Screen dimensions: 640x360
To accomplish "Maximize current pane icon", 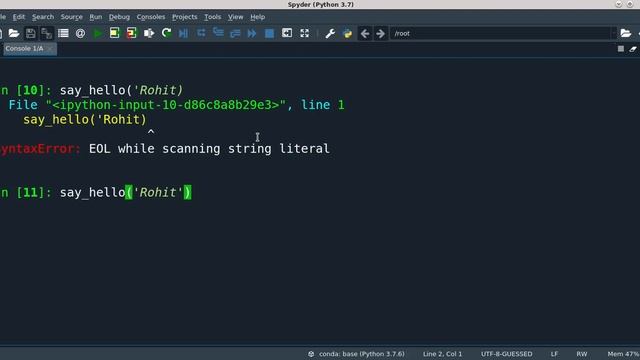I will click(287, 33).
